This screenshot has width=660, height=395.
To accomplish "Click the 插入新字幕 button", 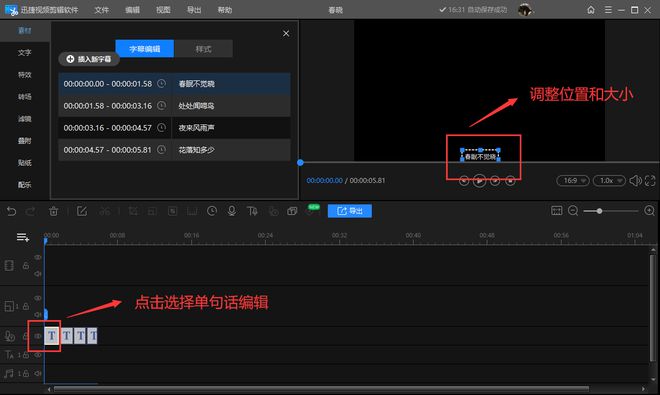I will click(x=89, y=59).
